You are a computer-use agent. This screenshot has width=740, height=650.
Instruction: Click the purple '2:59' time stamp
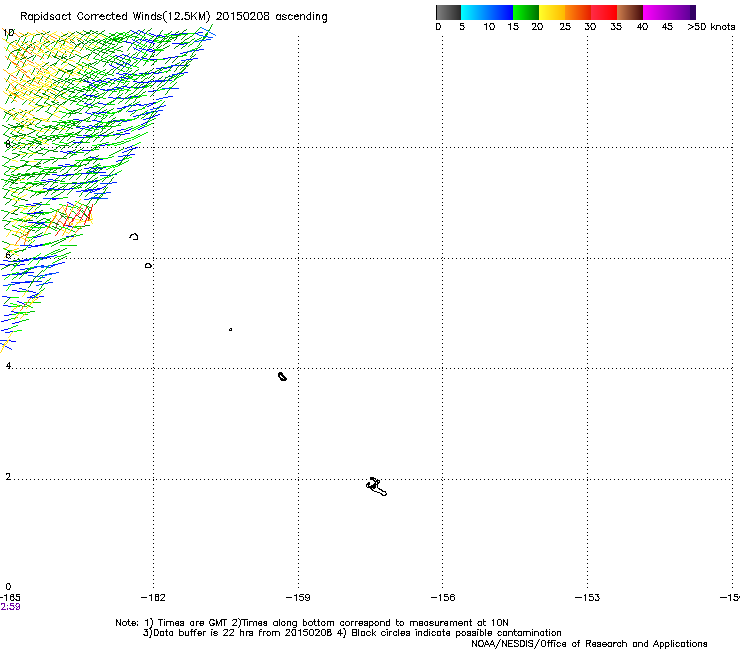10,607
